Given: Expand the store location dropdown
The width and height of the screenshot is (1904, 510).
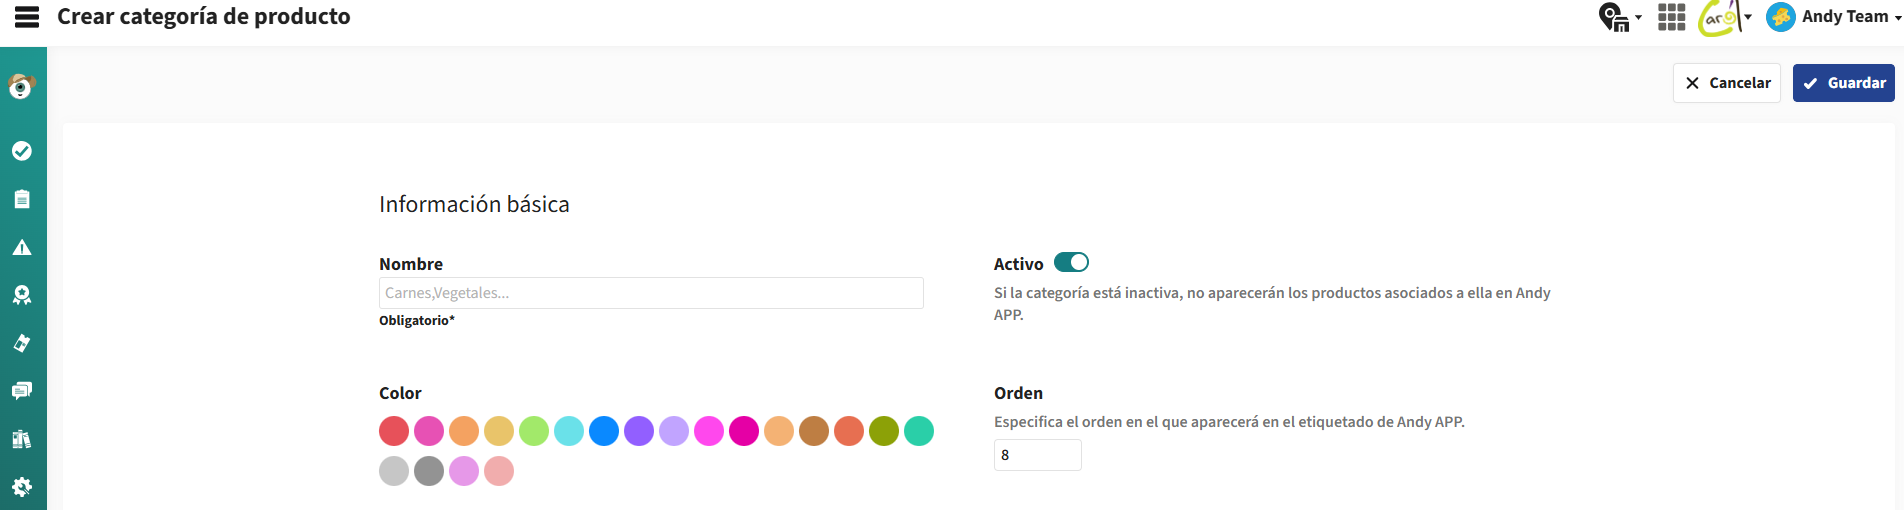Looking at the screenshot, I should (x=1620, y=17).
